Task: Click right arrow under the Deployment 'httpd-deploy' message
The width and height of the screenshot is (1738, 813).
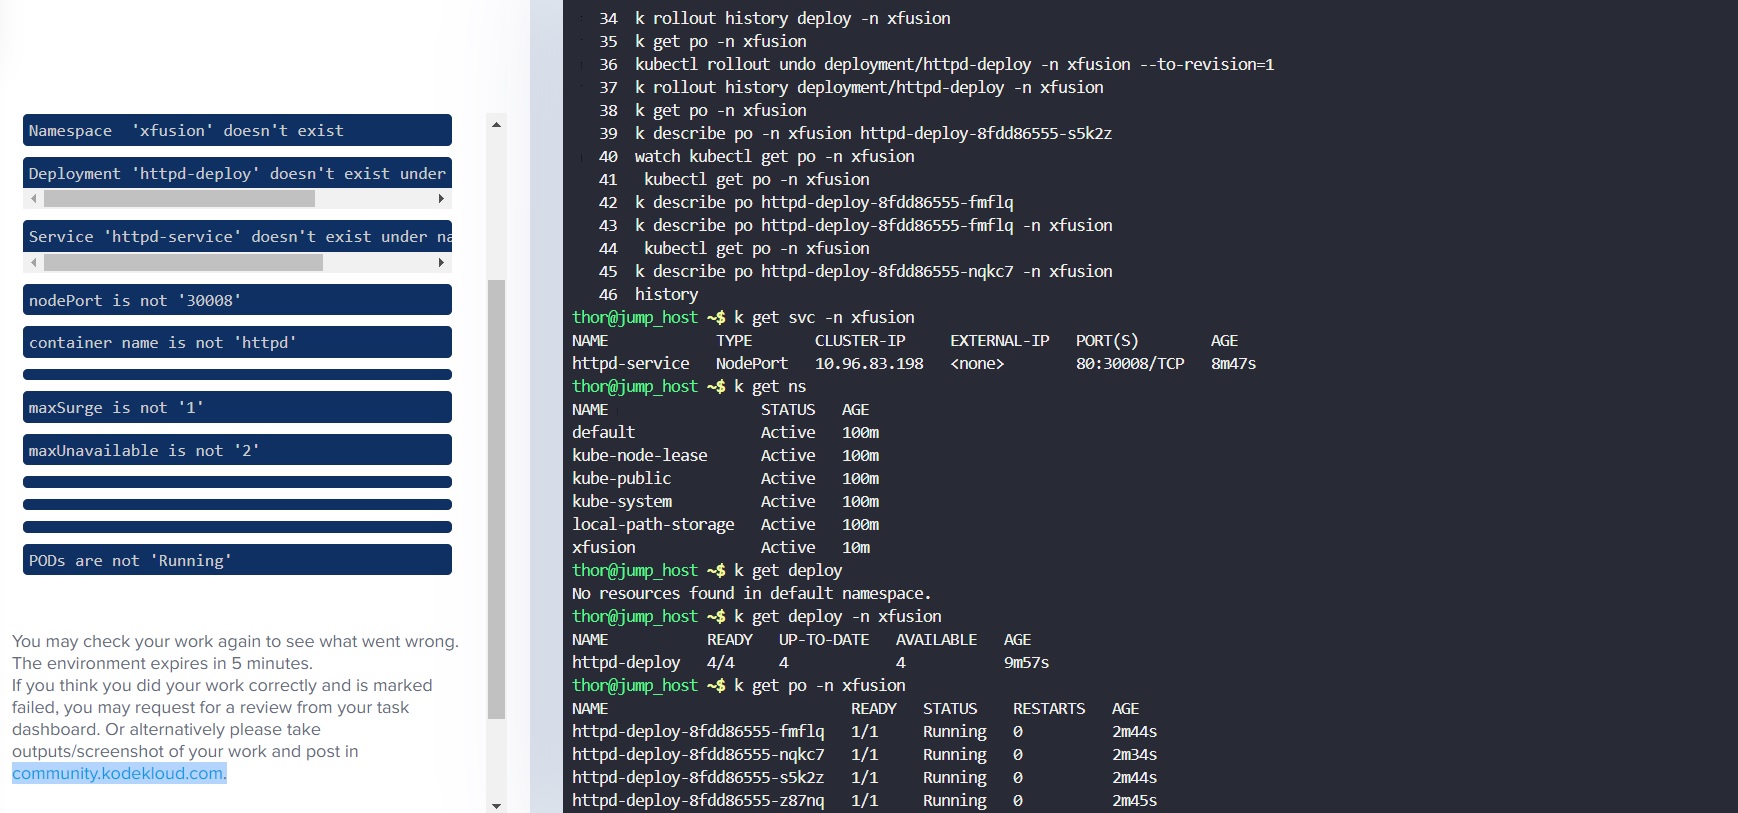Action: pyautogui.click(x=441, y=199)
